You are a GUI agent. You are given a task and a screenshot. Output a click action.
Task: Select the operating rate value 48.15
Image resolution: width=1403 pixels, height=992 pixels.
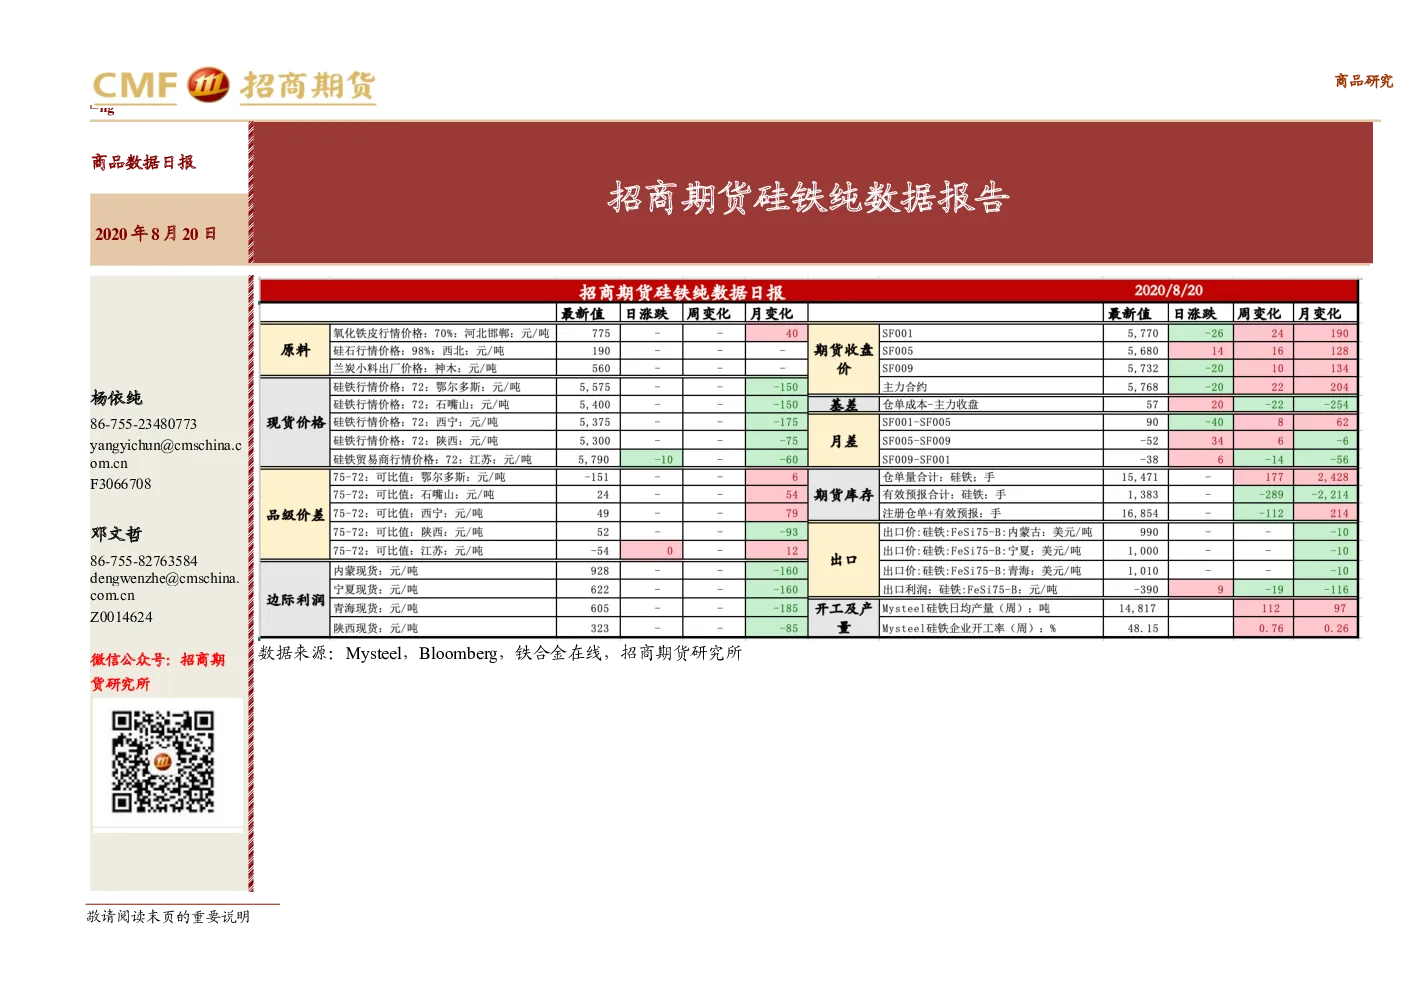click(1144, 629)
